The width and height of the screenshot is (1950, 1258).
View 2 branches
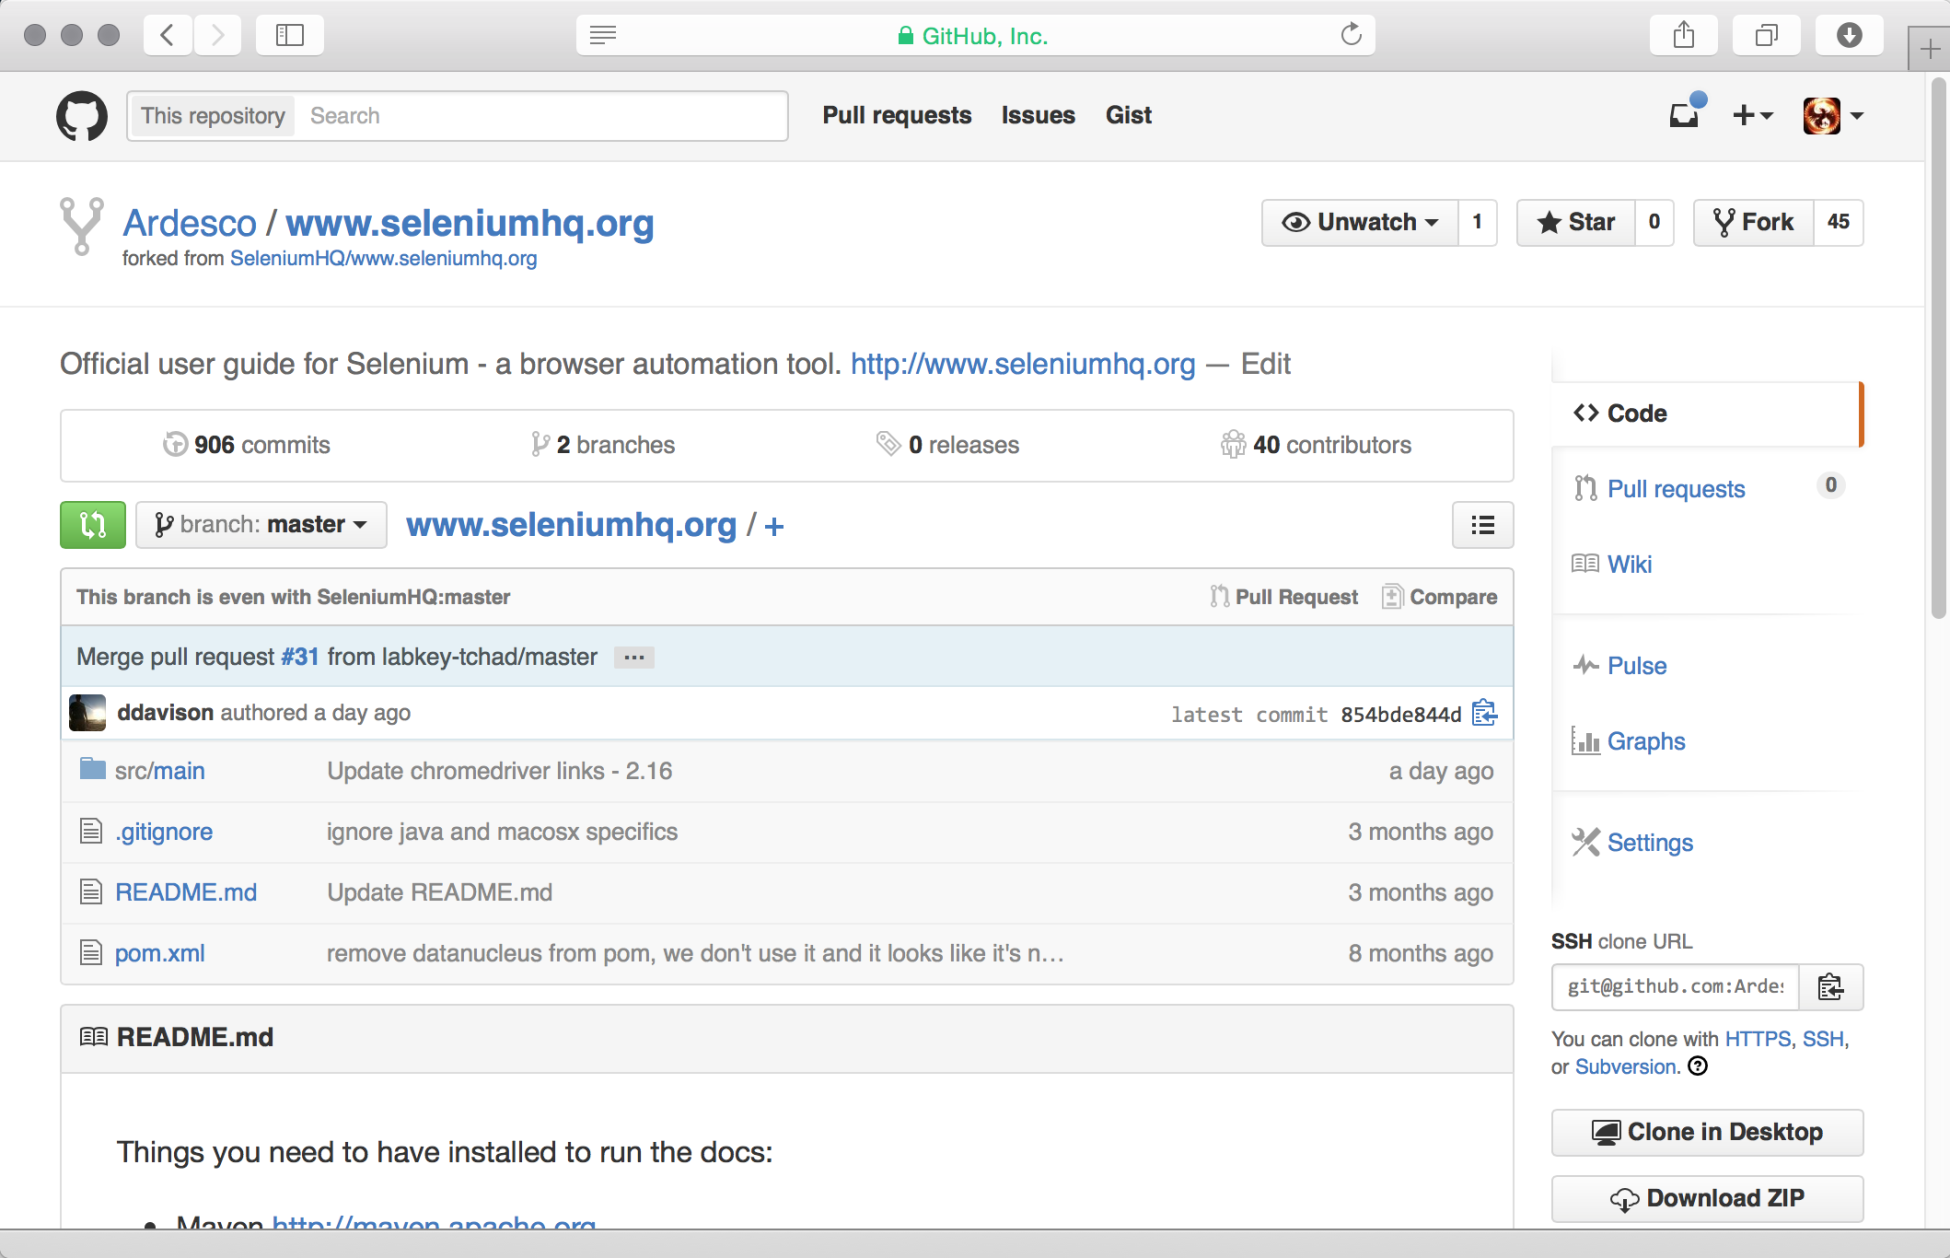click(603, 445)
